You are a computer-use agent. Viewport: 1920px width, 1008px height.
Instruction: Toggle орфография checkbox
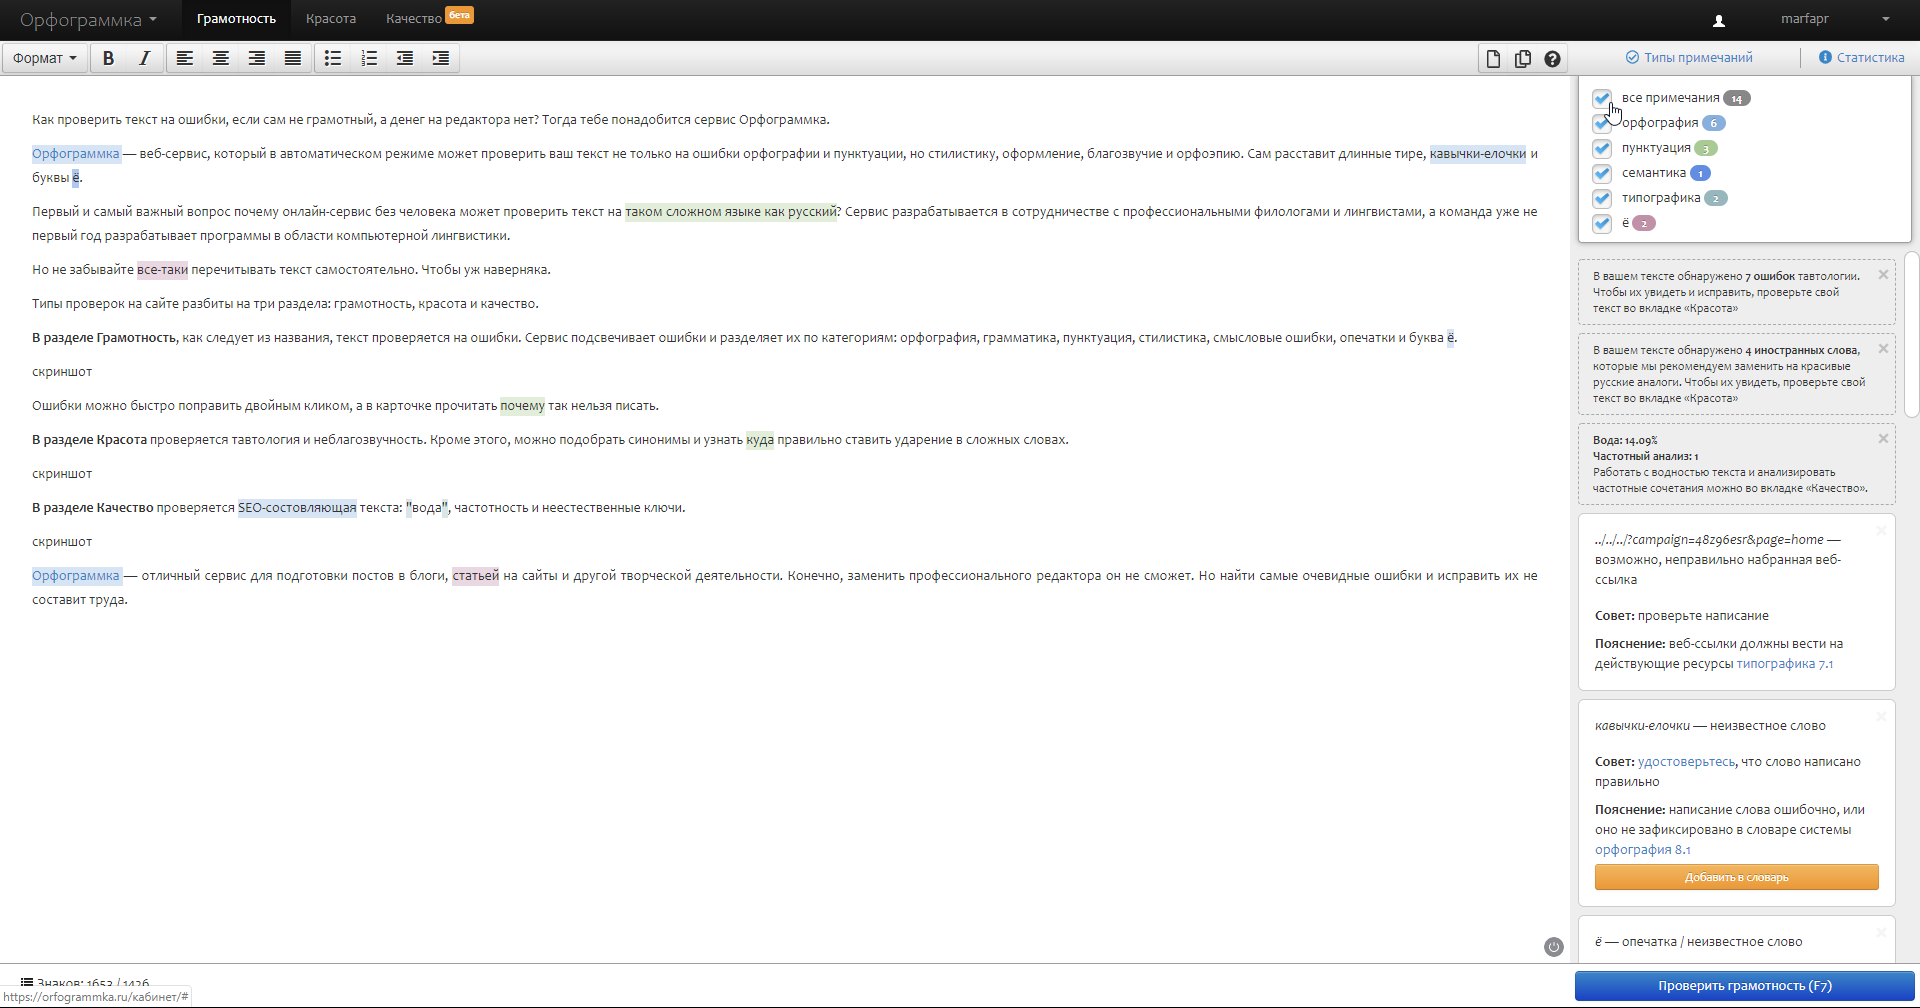(1602, 123)
